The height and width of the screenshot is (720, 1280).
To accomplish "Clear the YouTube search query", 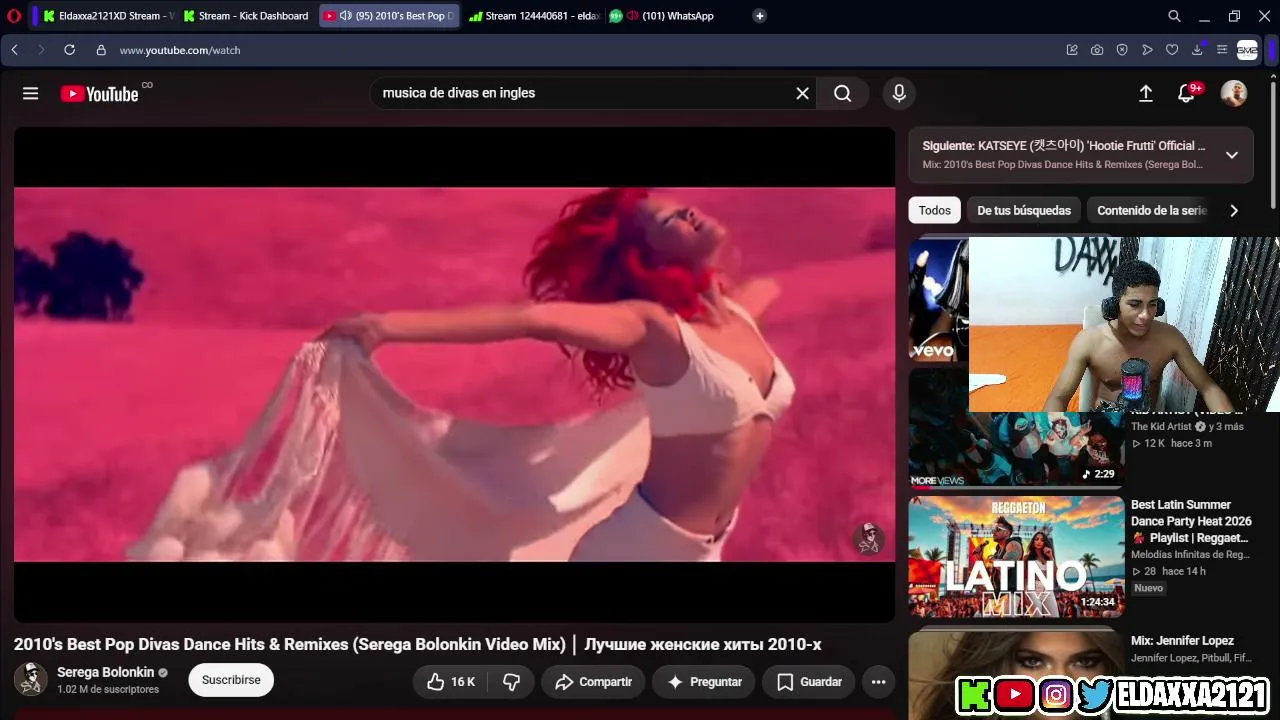I will tap(802, 93).
